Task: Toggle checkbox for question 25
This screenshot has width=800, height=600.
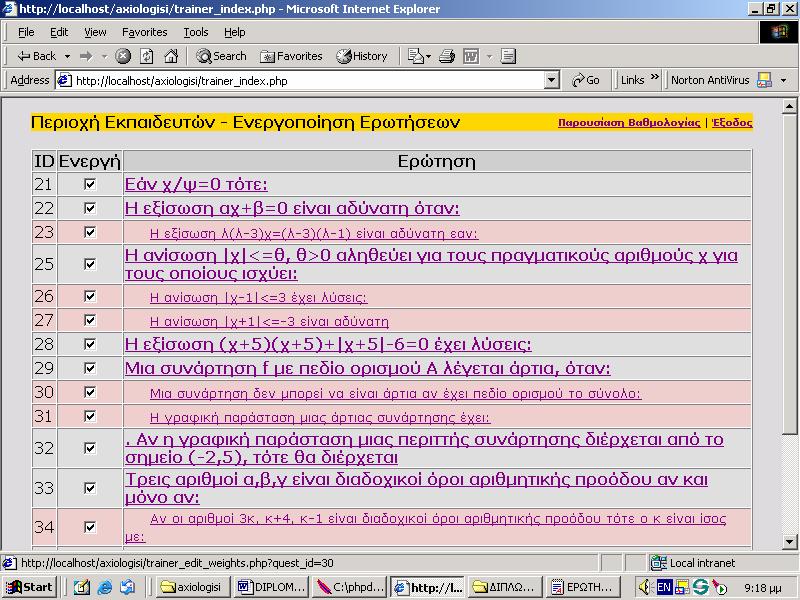Action: pyautogui.click(x=90, y=264)
